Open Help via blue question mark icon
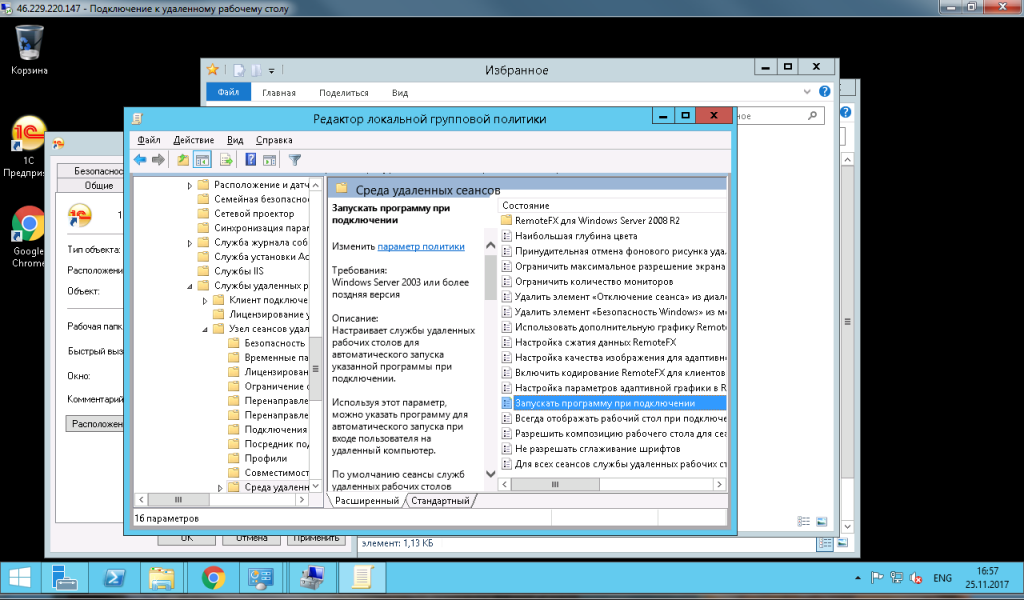Image resolution: width=1024 pixels, height=600 pixels. (250, 160)
